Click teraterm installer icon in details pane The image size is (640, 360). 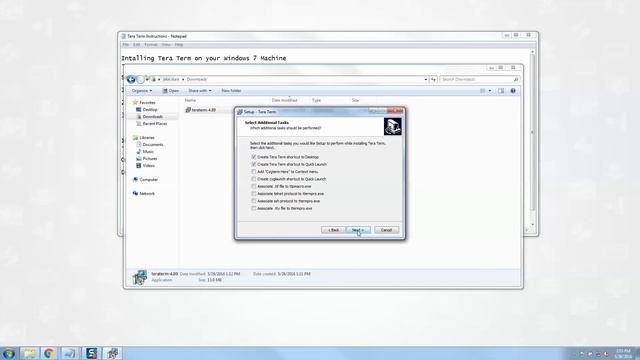point(140,277)
